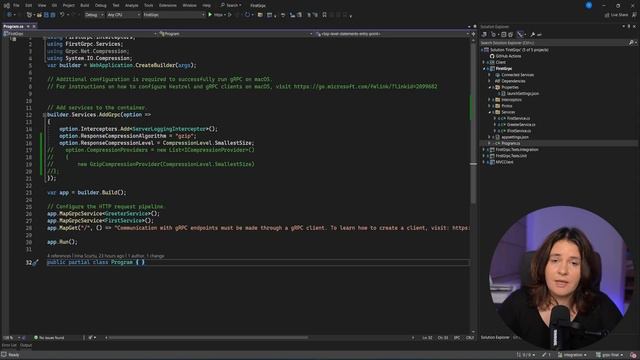Expand the Dependencies node
This screenshot has width=640, height=360.
489,81
